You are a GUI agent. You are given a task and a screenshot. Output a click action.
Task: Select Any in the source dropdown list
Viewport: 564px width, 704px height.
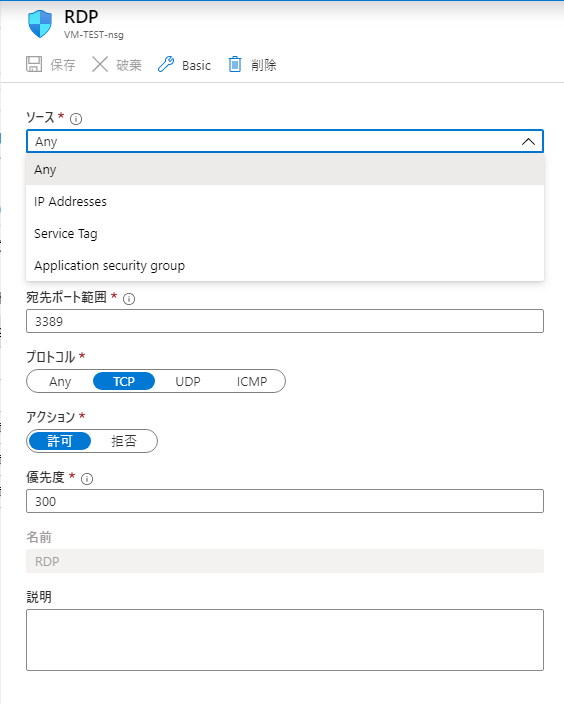pyautogui.click(x=285, y=170)
